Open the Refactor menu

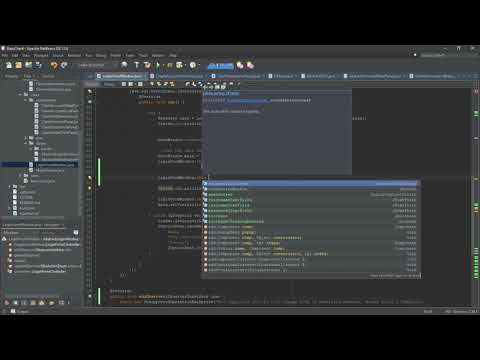(74, 55)
